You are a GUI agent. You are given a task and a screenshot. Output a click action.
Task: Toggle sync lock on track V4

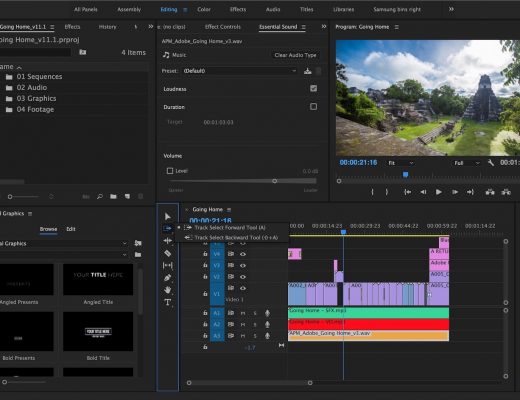coord(230,254)
